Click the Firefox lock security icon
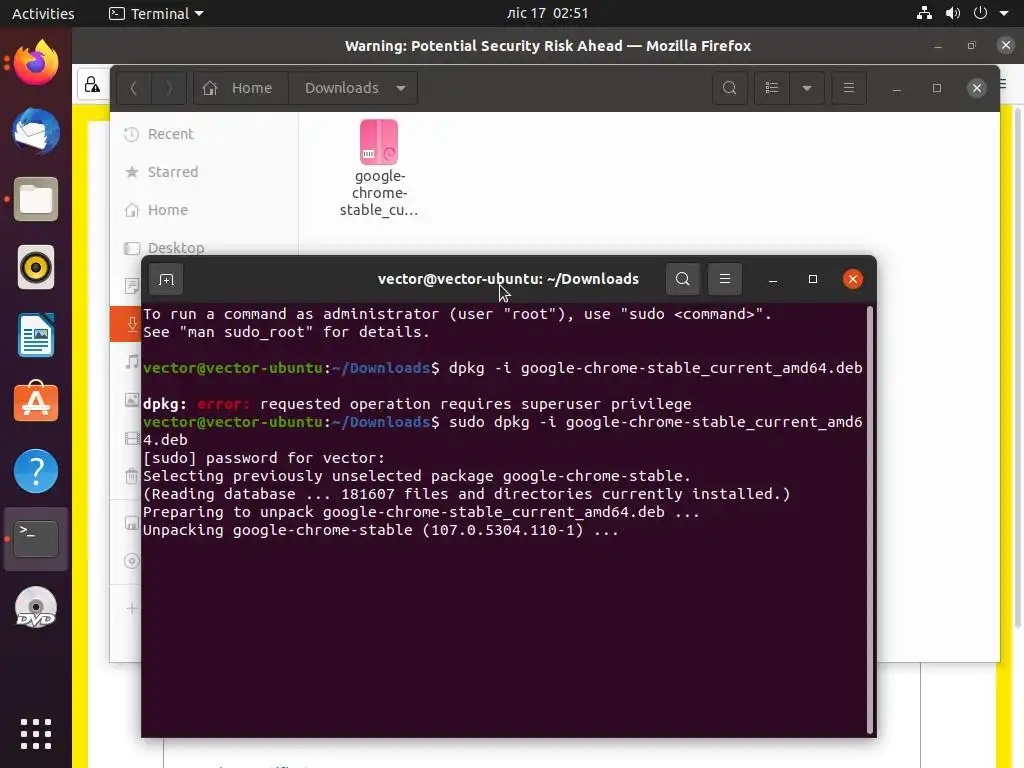 tap(92, 85)
